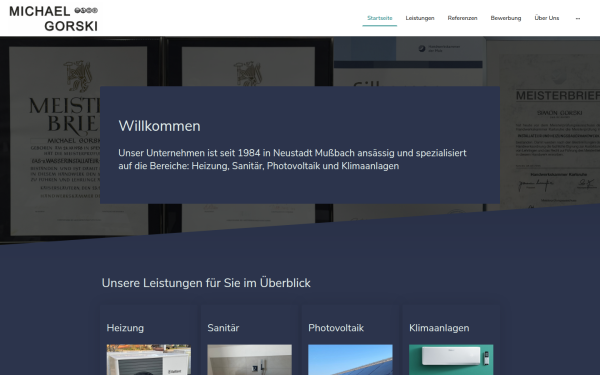Open the Startseite menu item
This screenshot has height=375, width=600.
coord(380,18)
